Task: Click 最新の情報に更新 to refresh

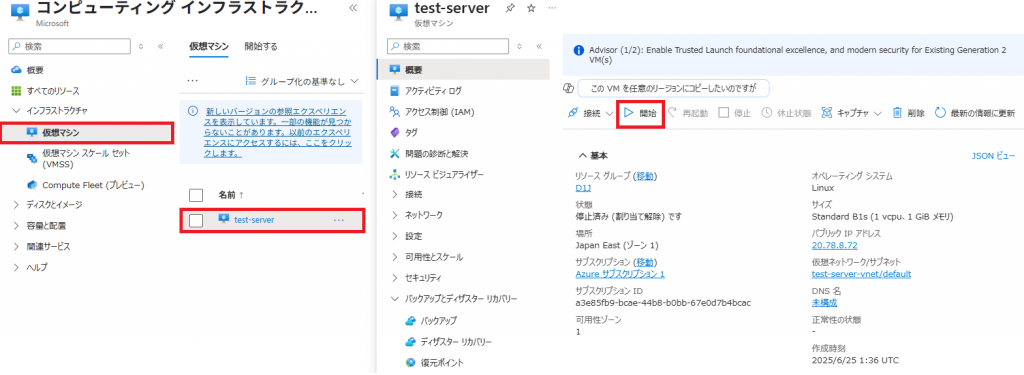Action: tap(974, 113)
